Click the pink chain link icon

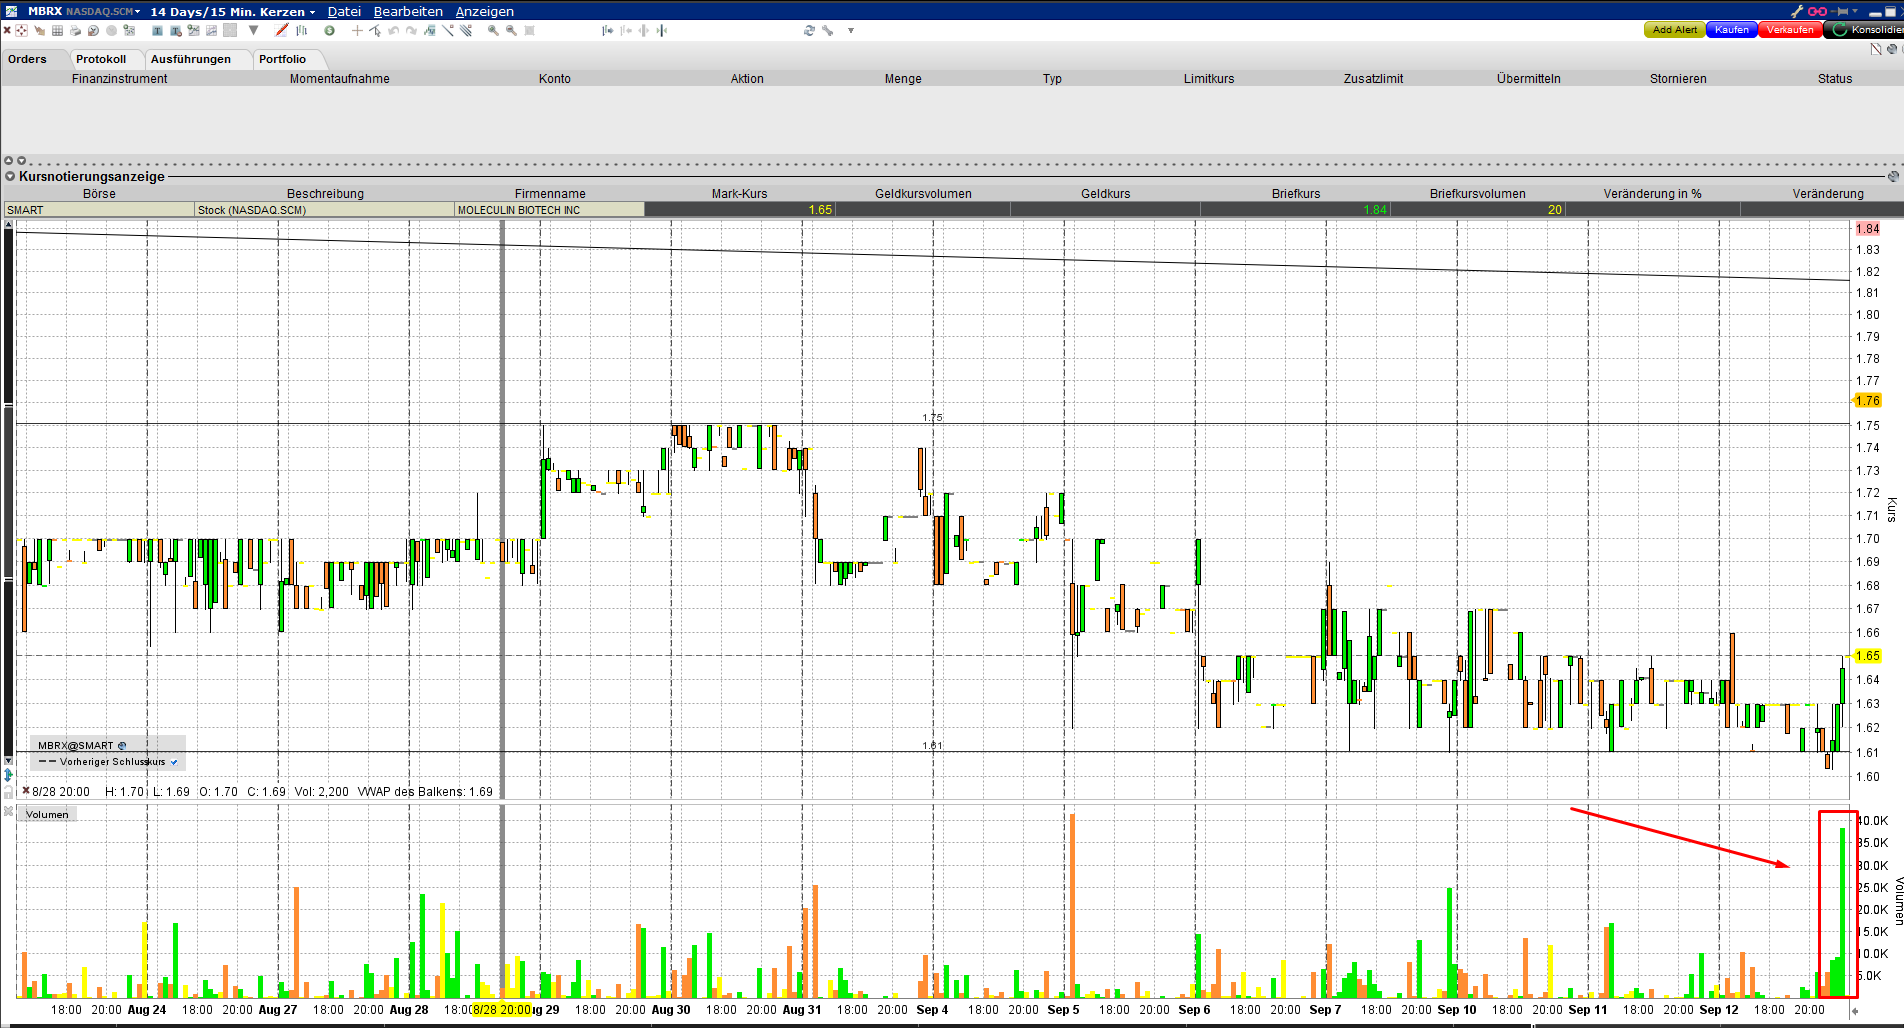coord(1817,11)
